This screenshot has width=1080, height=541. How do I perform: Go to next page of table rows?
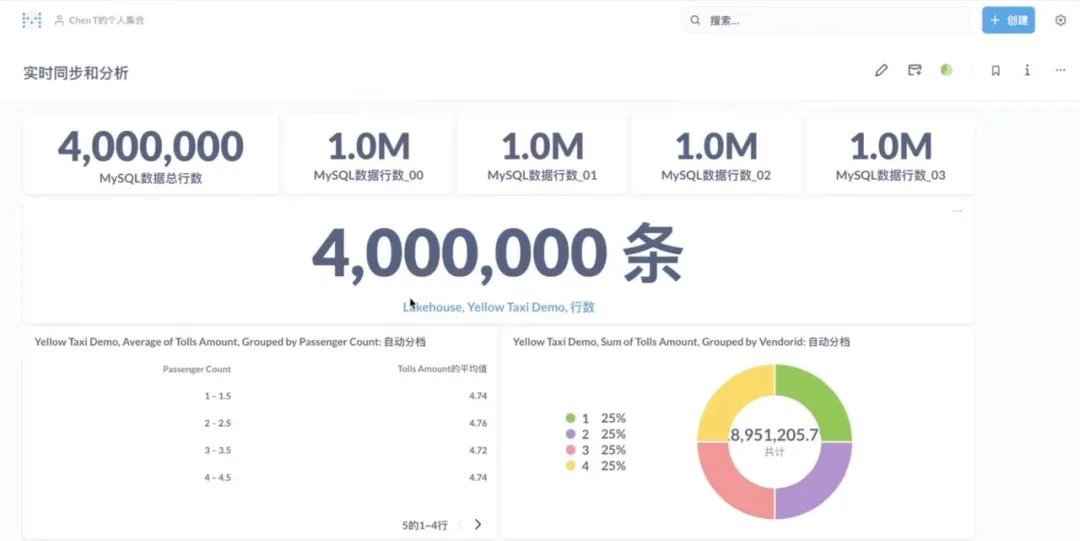click(478, 524)
